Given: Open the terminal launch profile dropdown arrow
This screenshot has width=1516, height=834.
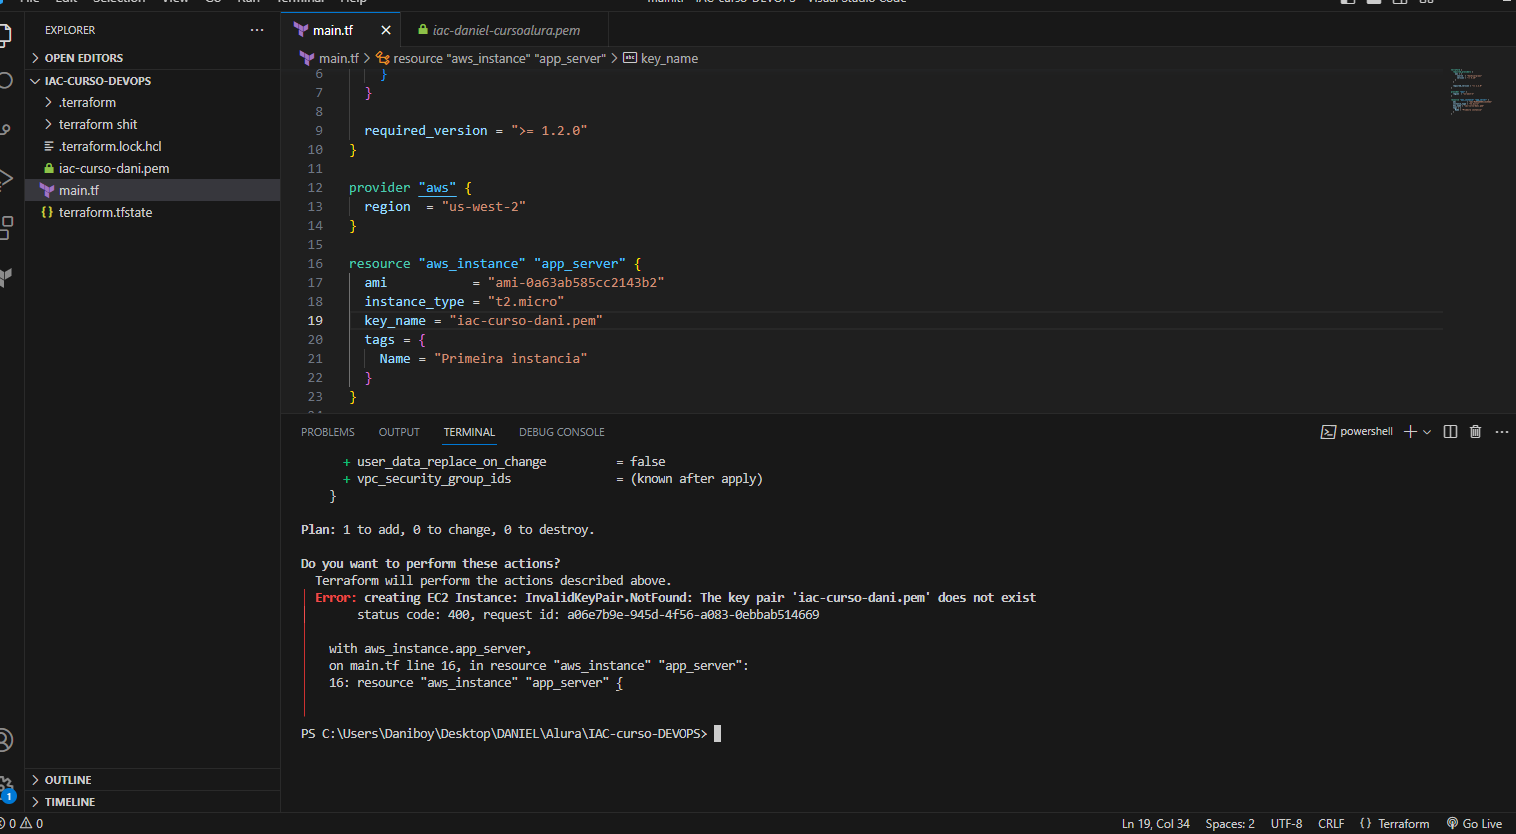Looking at the screenshot, I should tap(1427, 432).
